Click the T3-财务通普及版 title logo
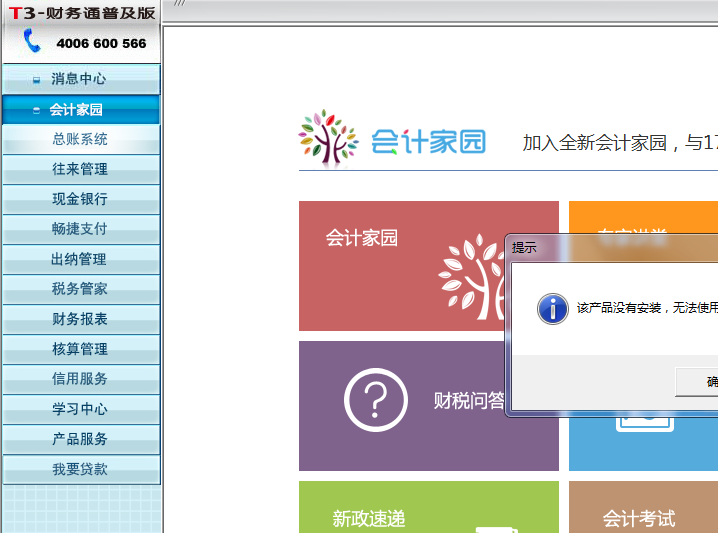The width and height of the screenshot is (718, 533). tap(82, 13)
